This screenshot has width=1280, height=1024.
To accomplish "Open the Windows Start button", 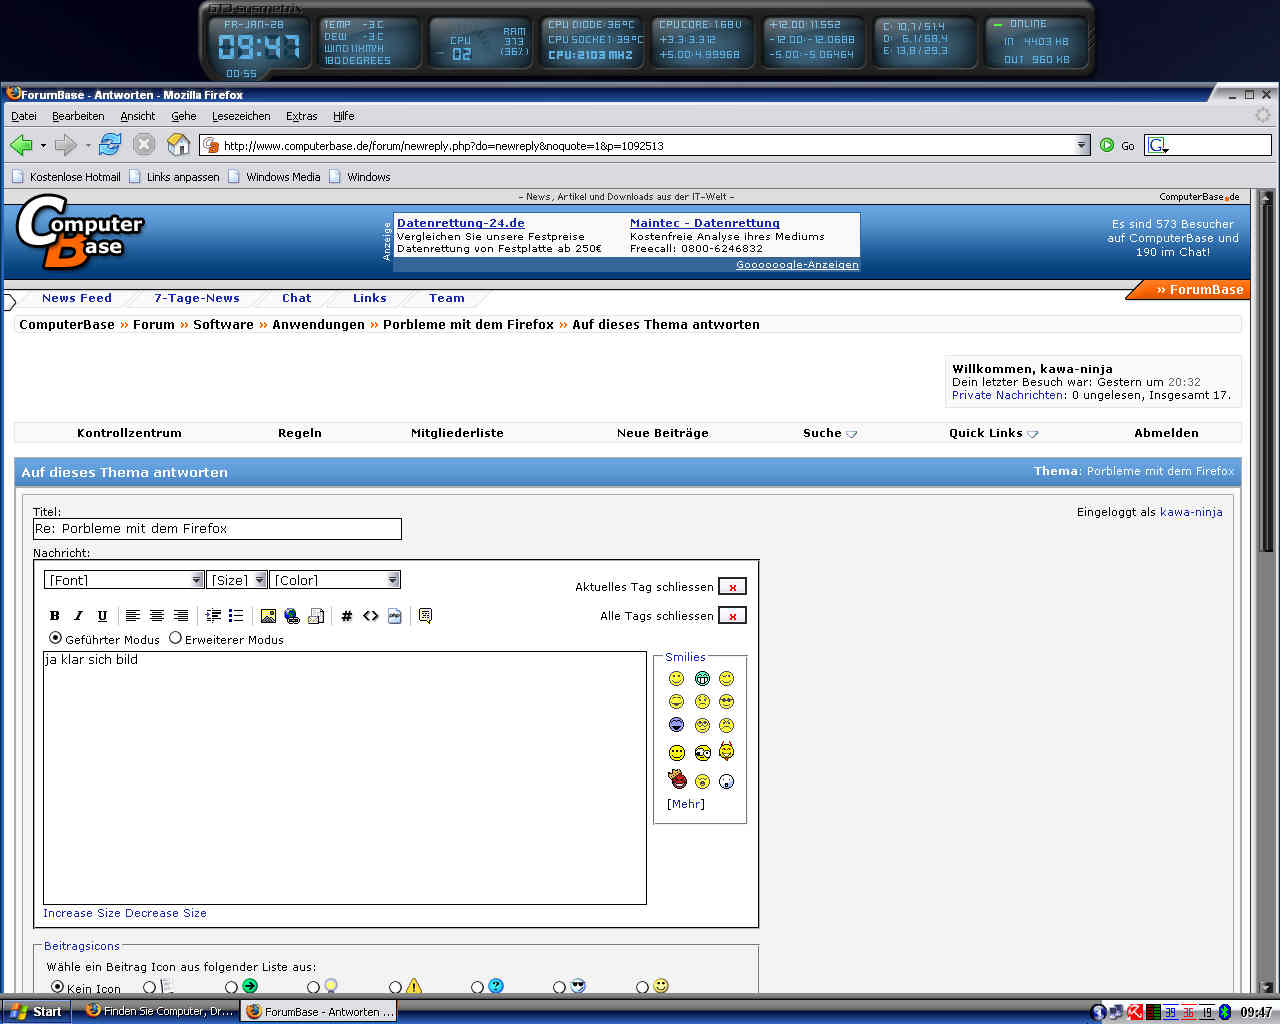I will coord(36,1011).
